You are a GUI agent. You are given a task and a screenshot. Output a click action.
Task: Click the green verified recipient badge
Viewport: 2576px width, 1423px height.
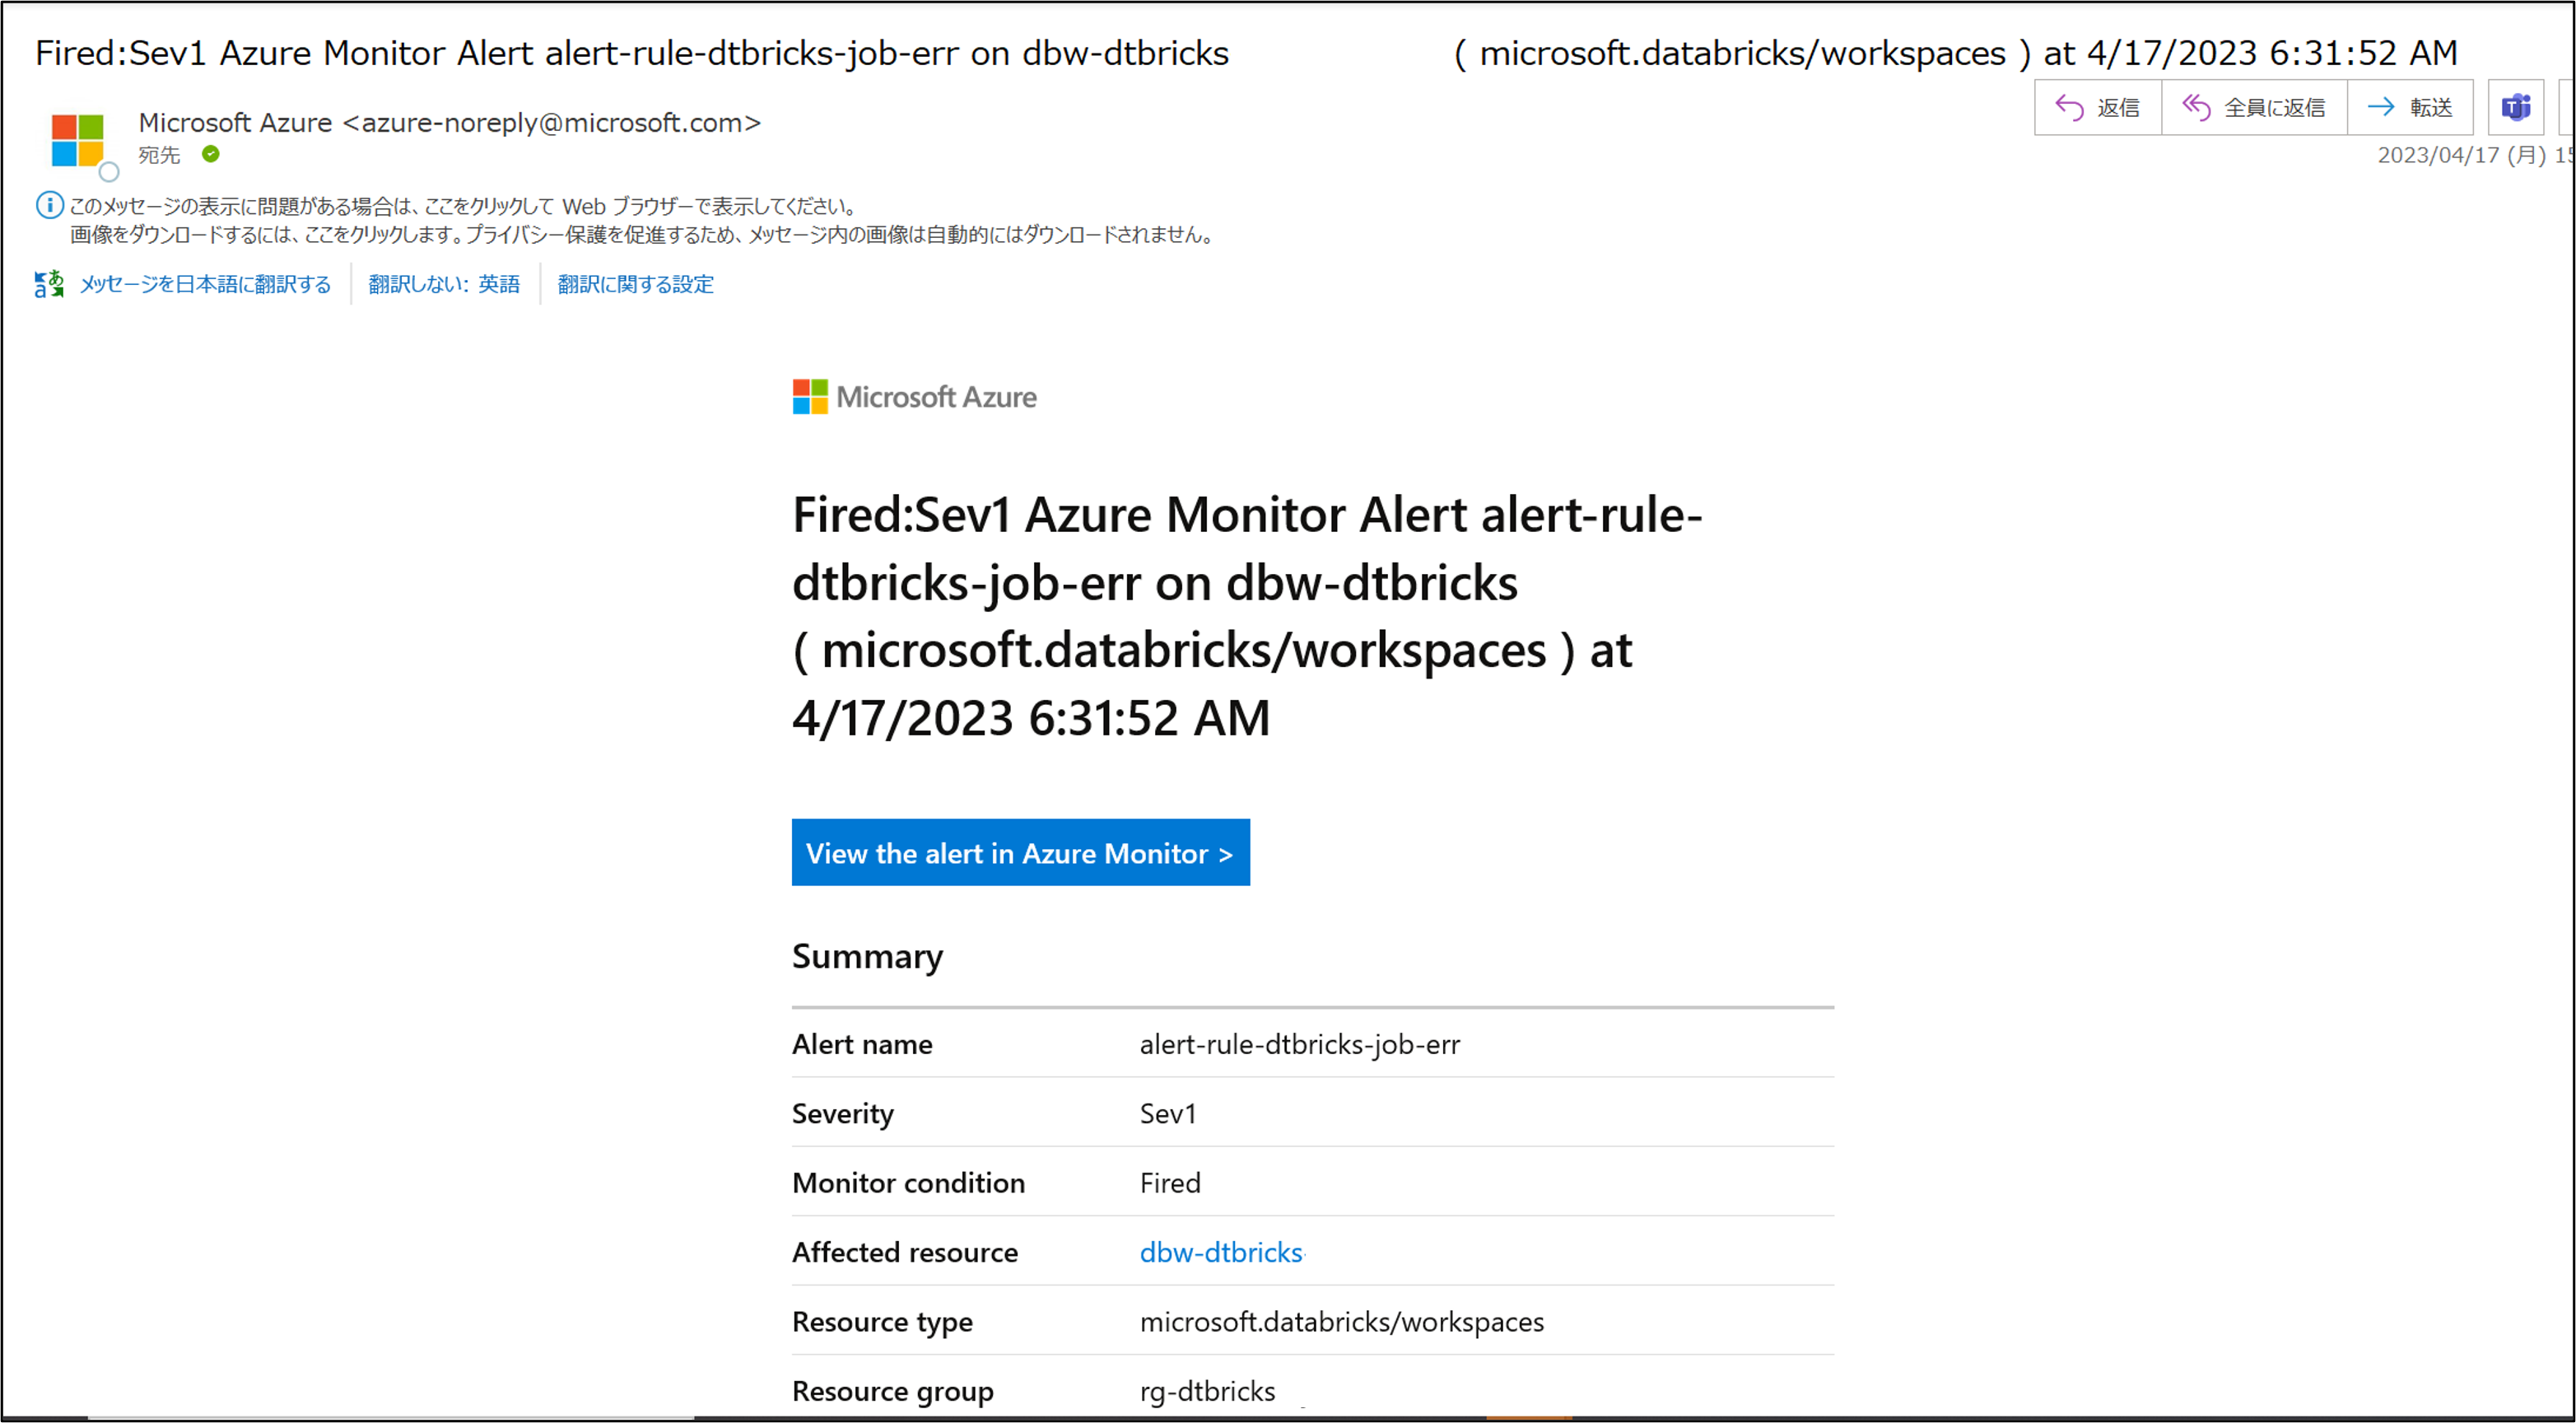[210, 154]
